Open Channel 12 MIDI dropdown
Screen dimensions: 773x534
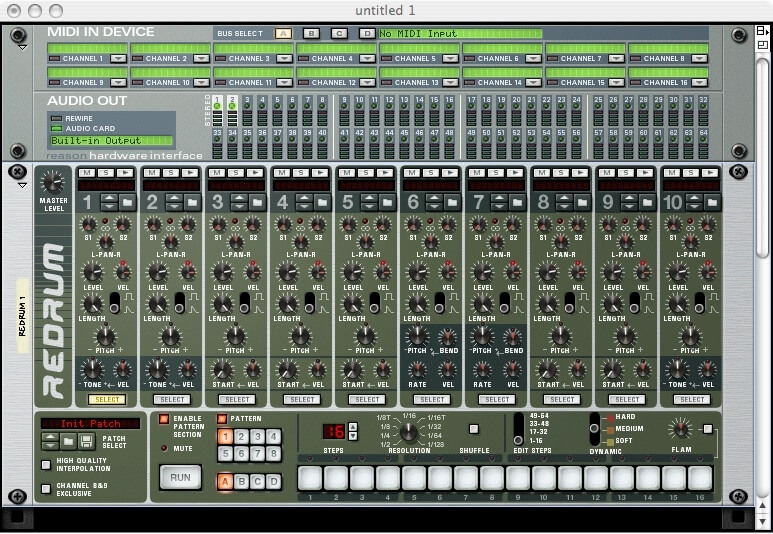click(x=367, y=83)
